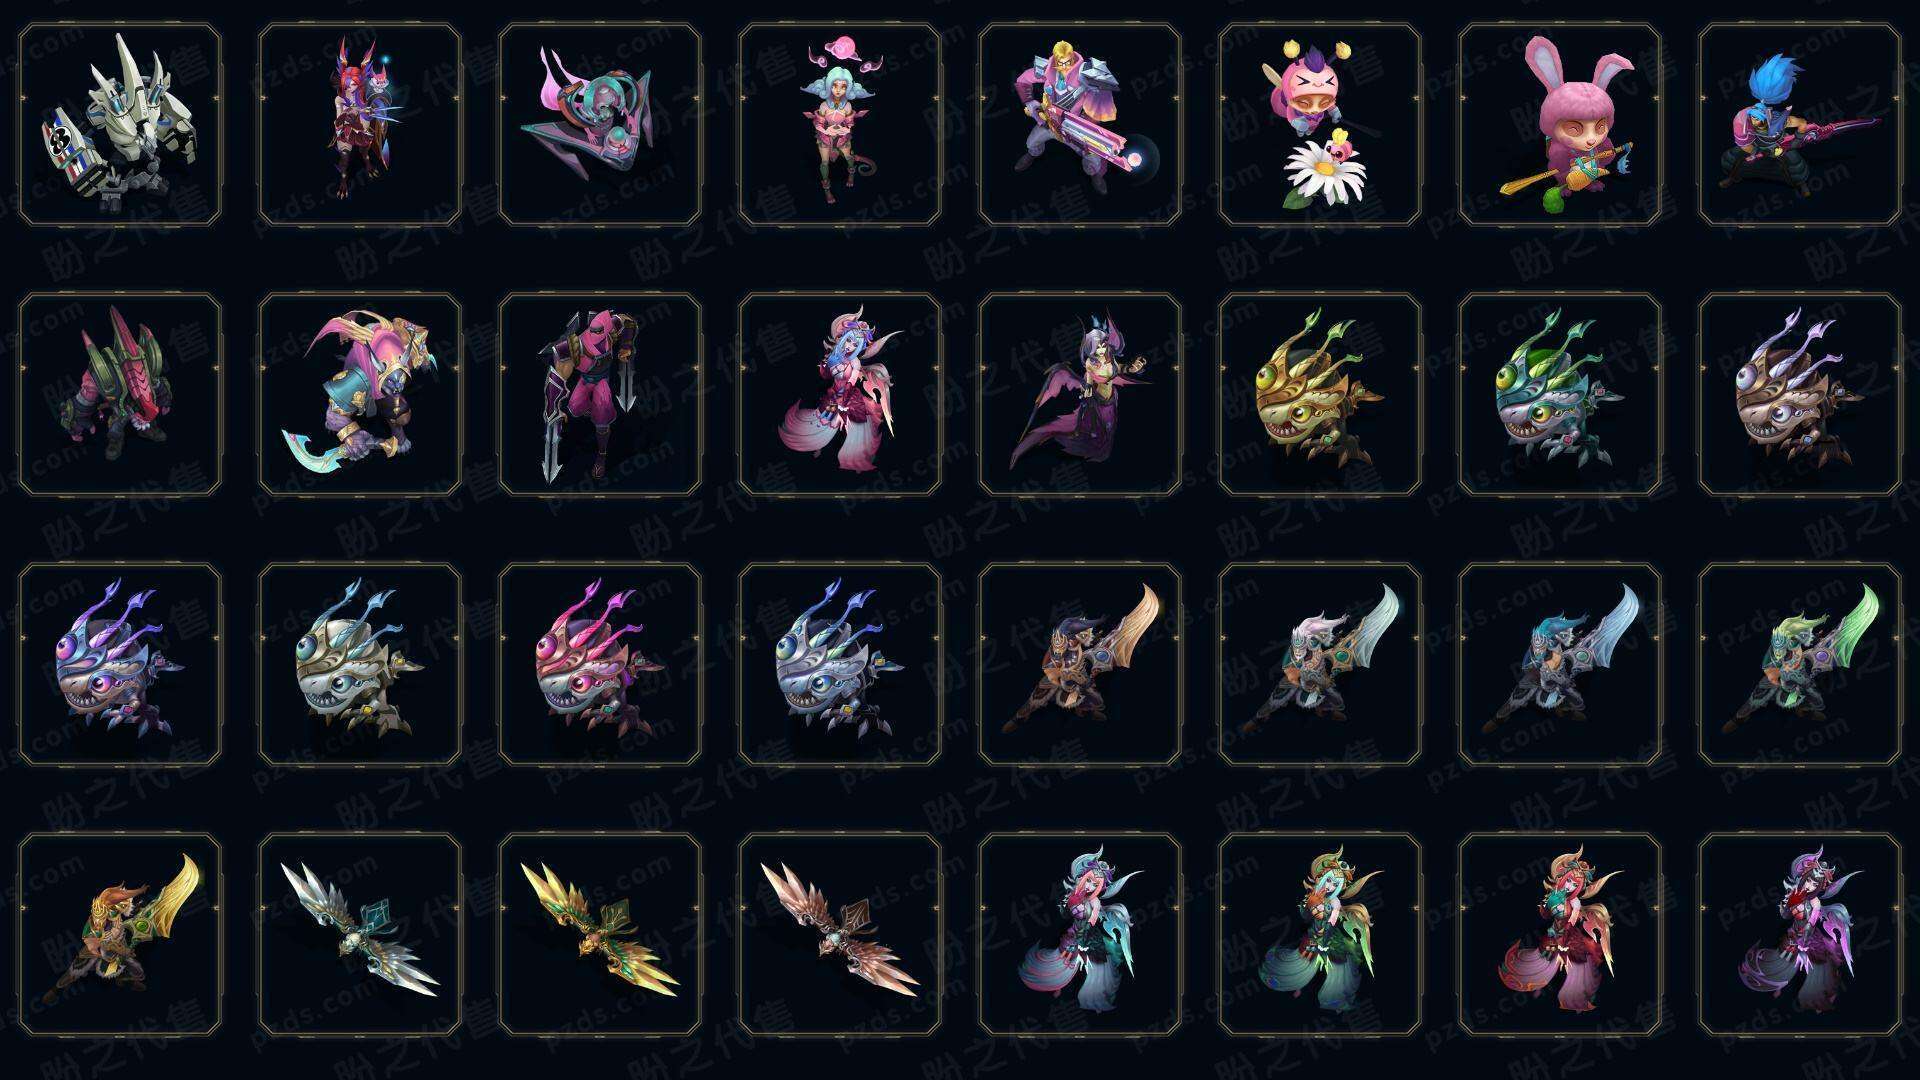Select the teal-haired girl with pink orb

(x=840, y=125)
